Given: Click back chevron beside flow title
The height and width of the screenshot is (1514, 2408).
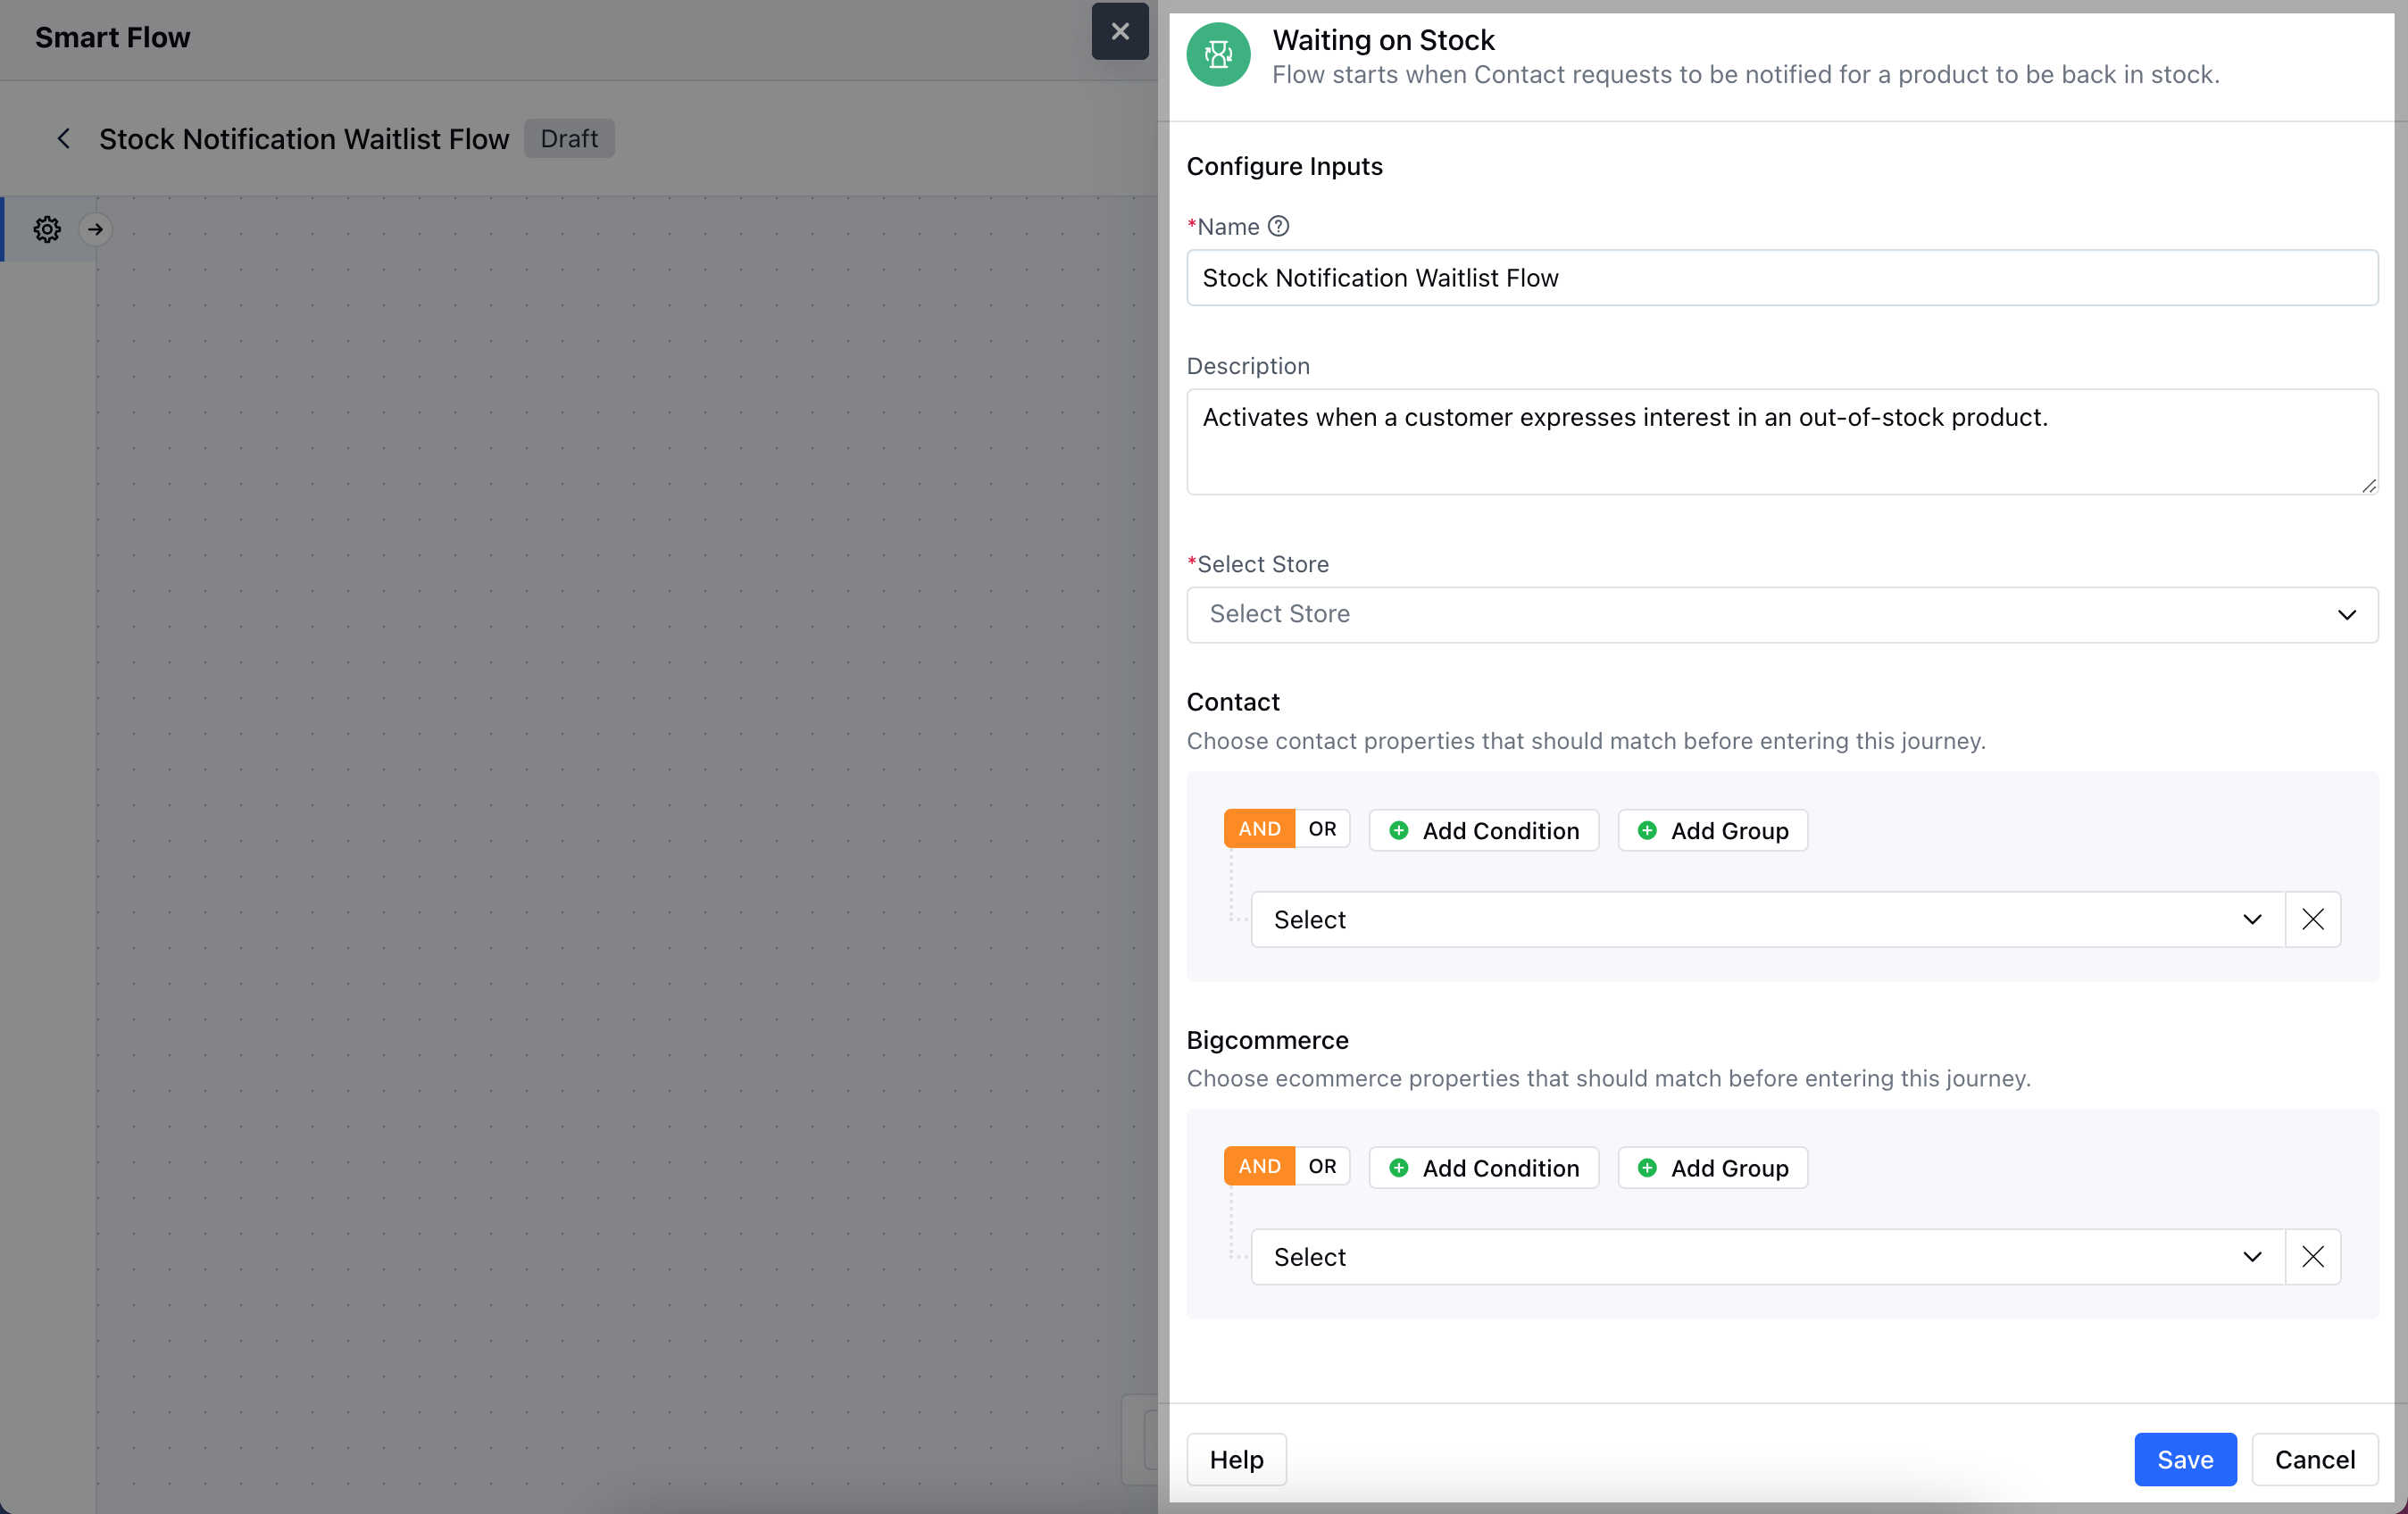Looking at the screenshot, I should [64, 139].
